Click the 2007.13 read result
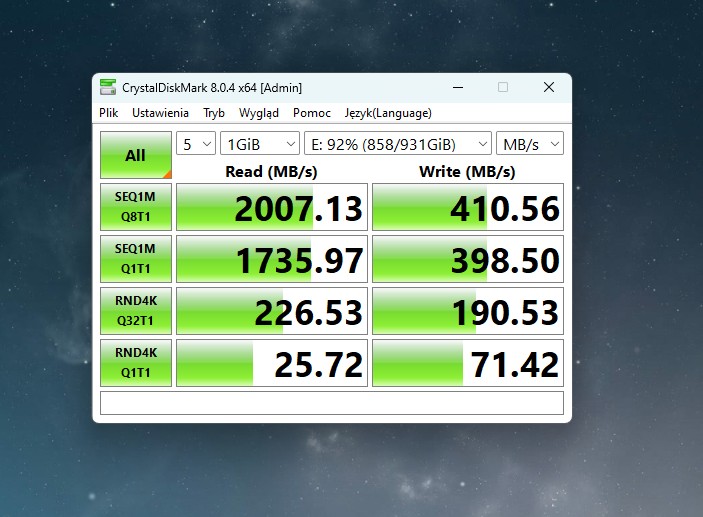The width and height of the screenshot is (703, 517). 272,207
